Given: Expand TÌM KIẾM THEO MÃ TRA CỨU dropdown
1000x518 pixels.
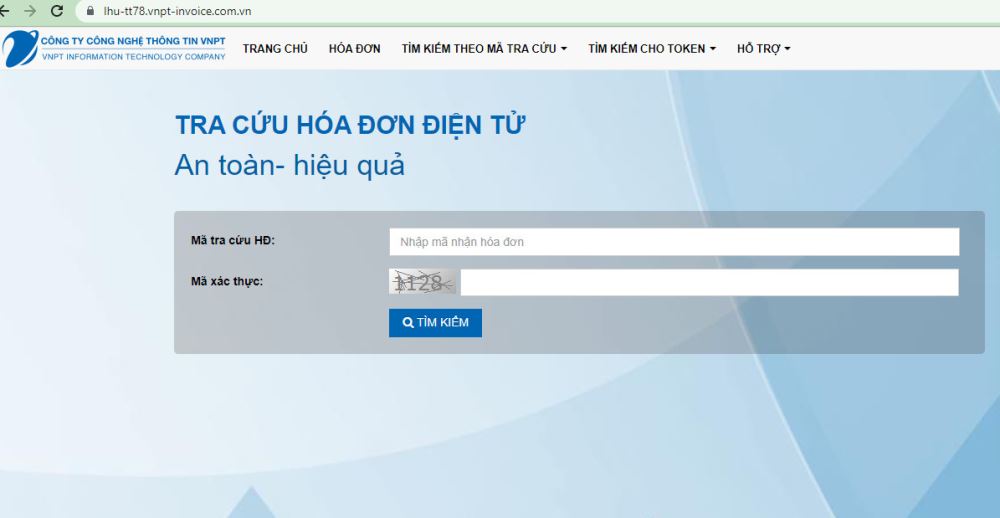Looking at the screenshot, I should click(x=484, y=48).
